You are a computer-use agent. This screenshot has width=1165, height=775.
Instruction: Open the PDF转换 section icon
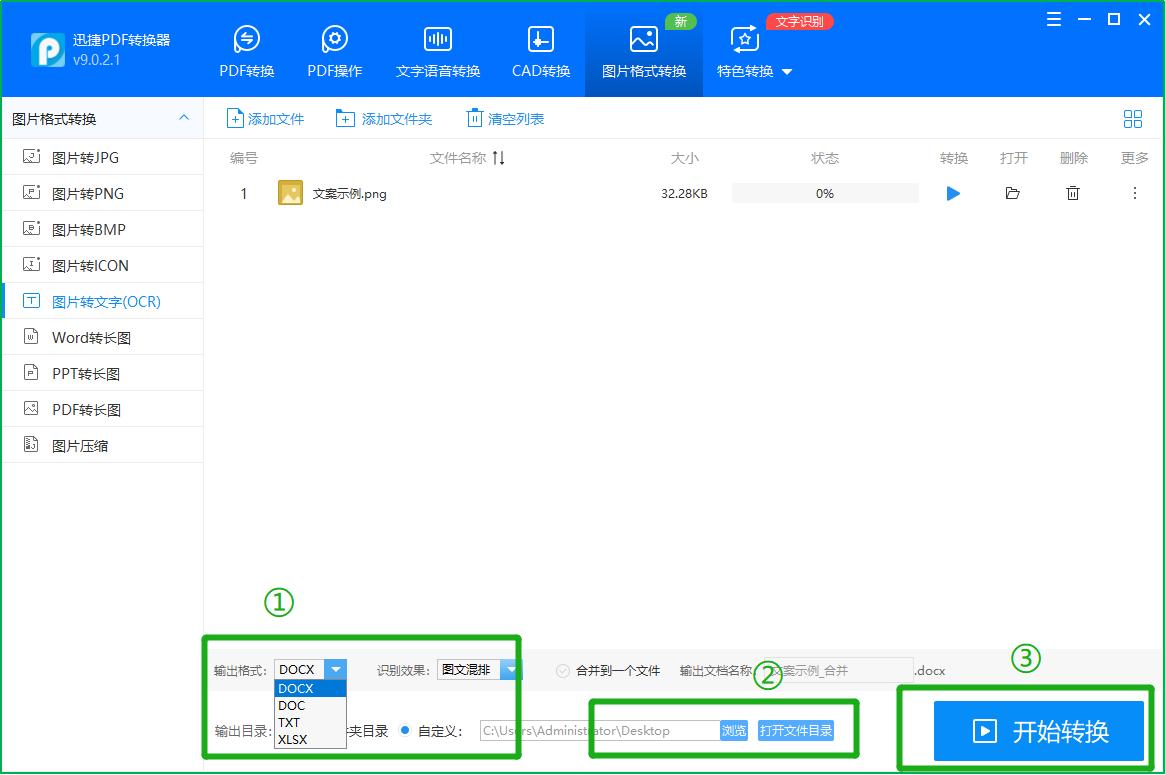coord(245,48)
